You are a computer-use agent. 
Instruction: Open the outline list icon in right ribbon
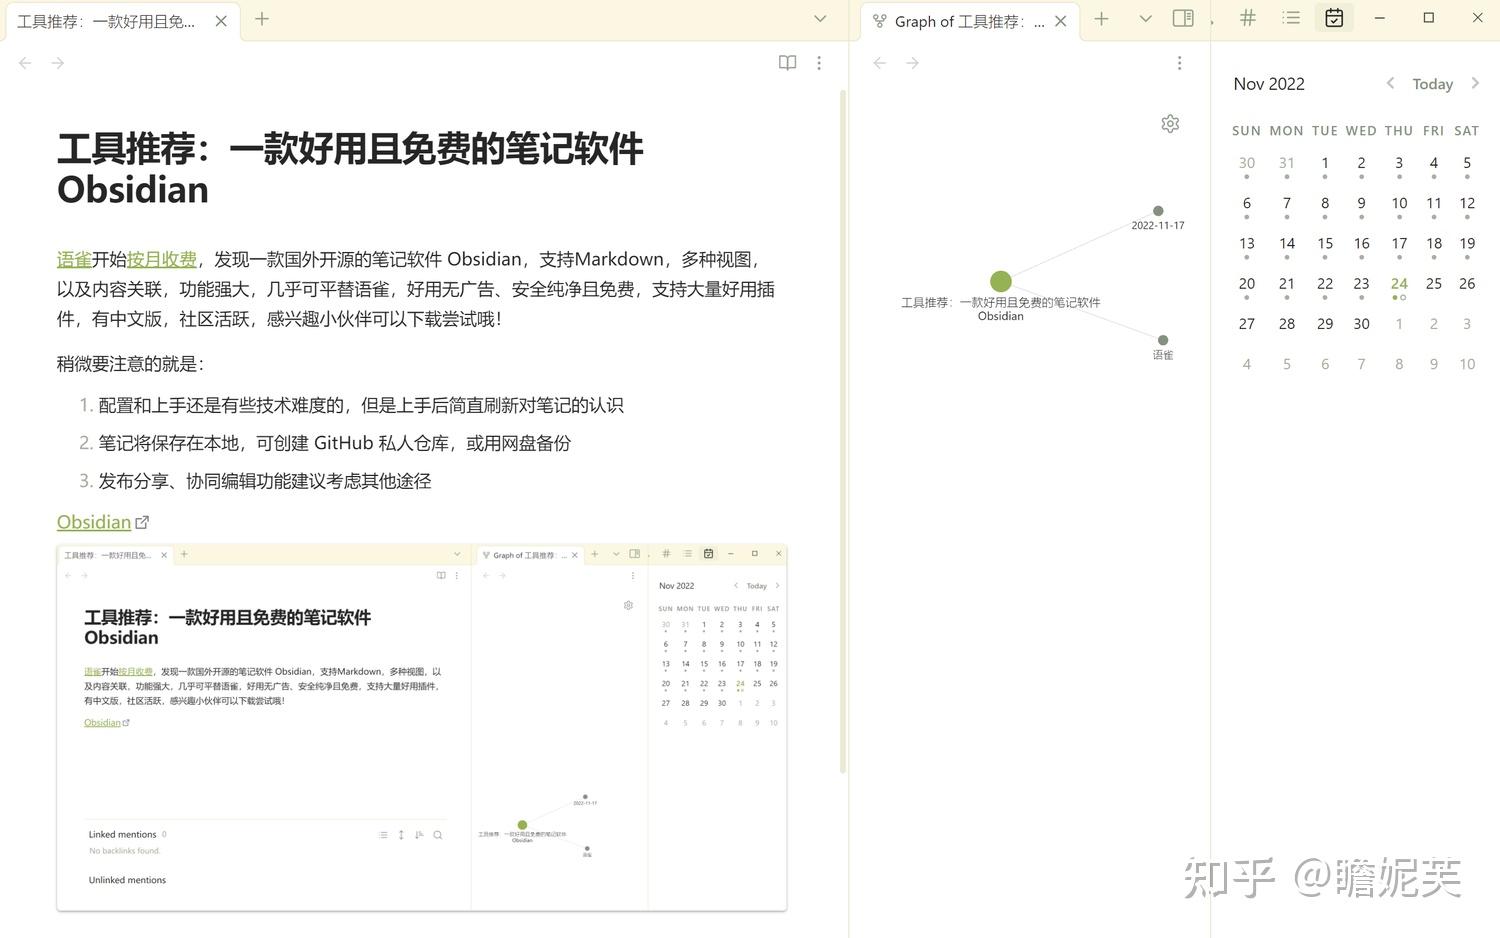click(x=1291, y=17)
